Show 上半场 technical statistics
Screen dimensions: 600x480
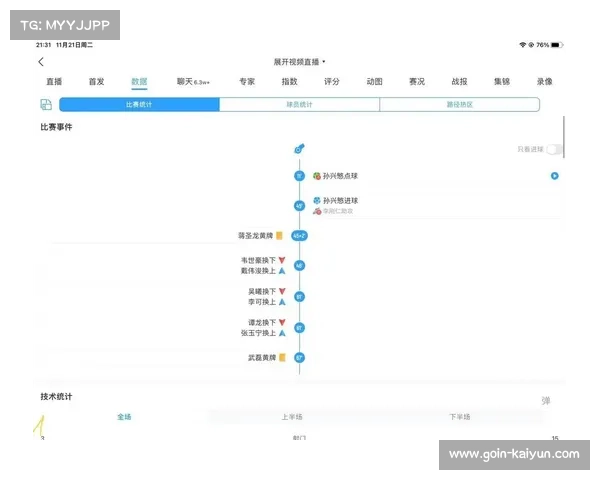(292, 417)
